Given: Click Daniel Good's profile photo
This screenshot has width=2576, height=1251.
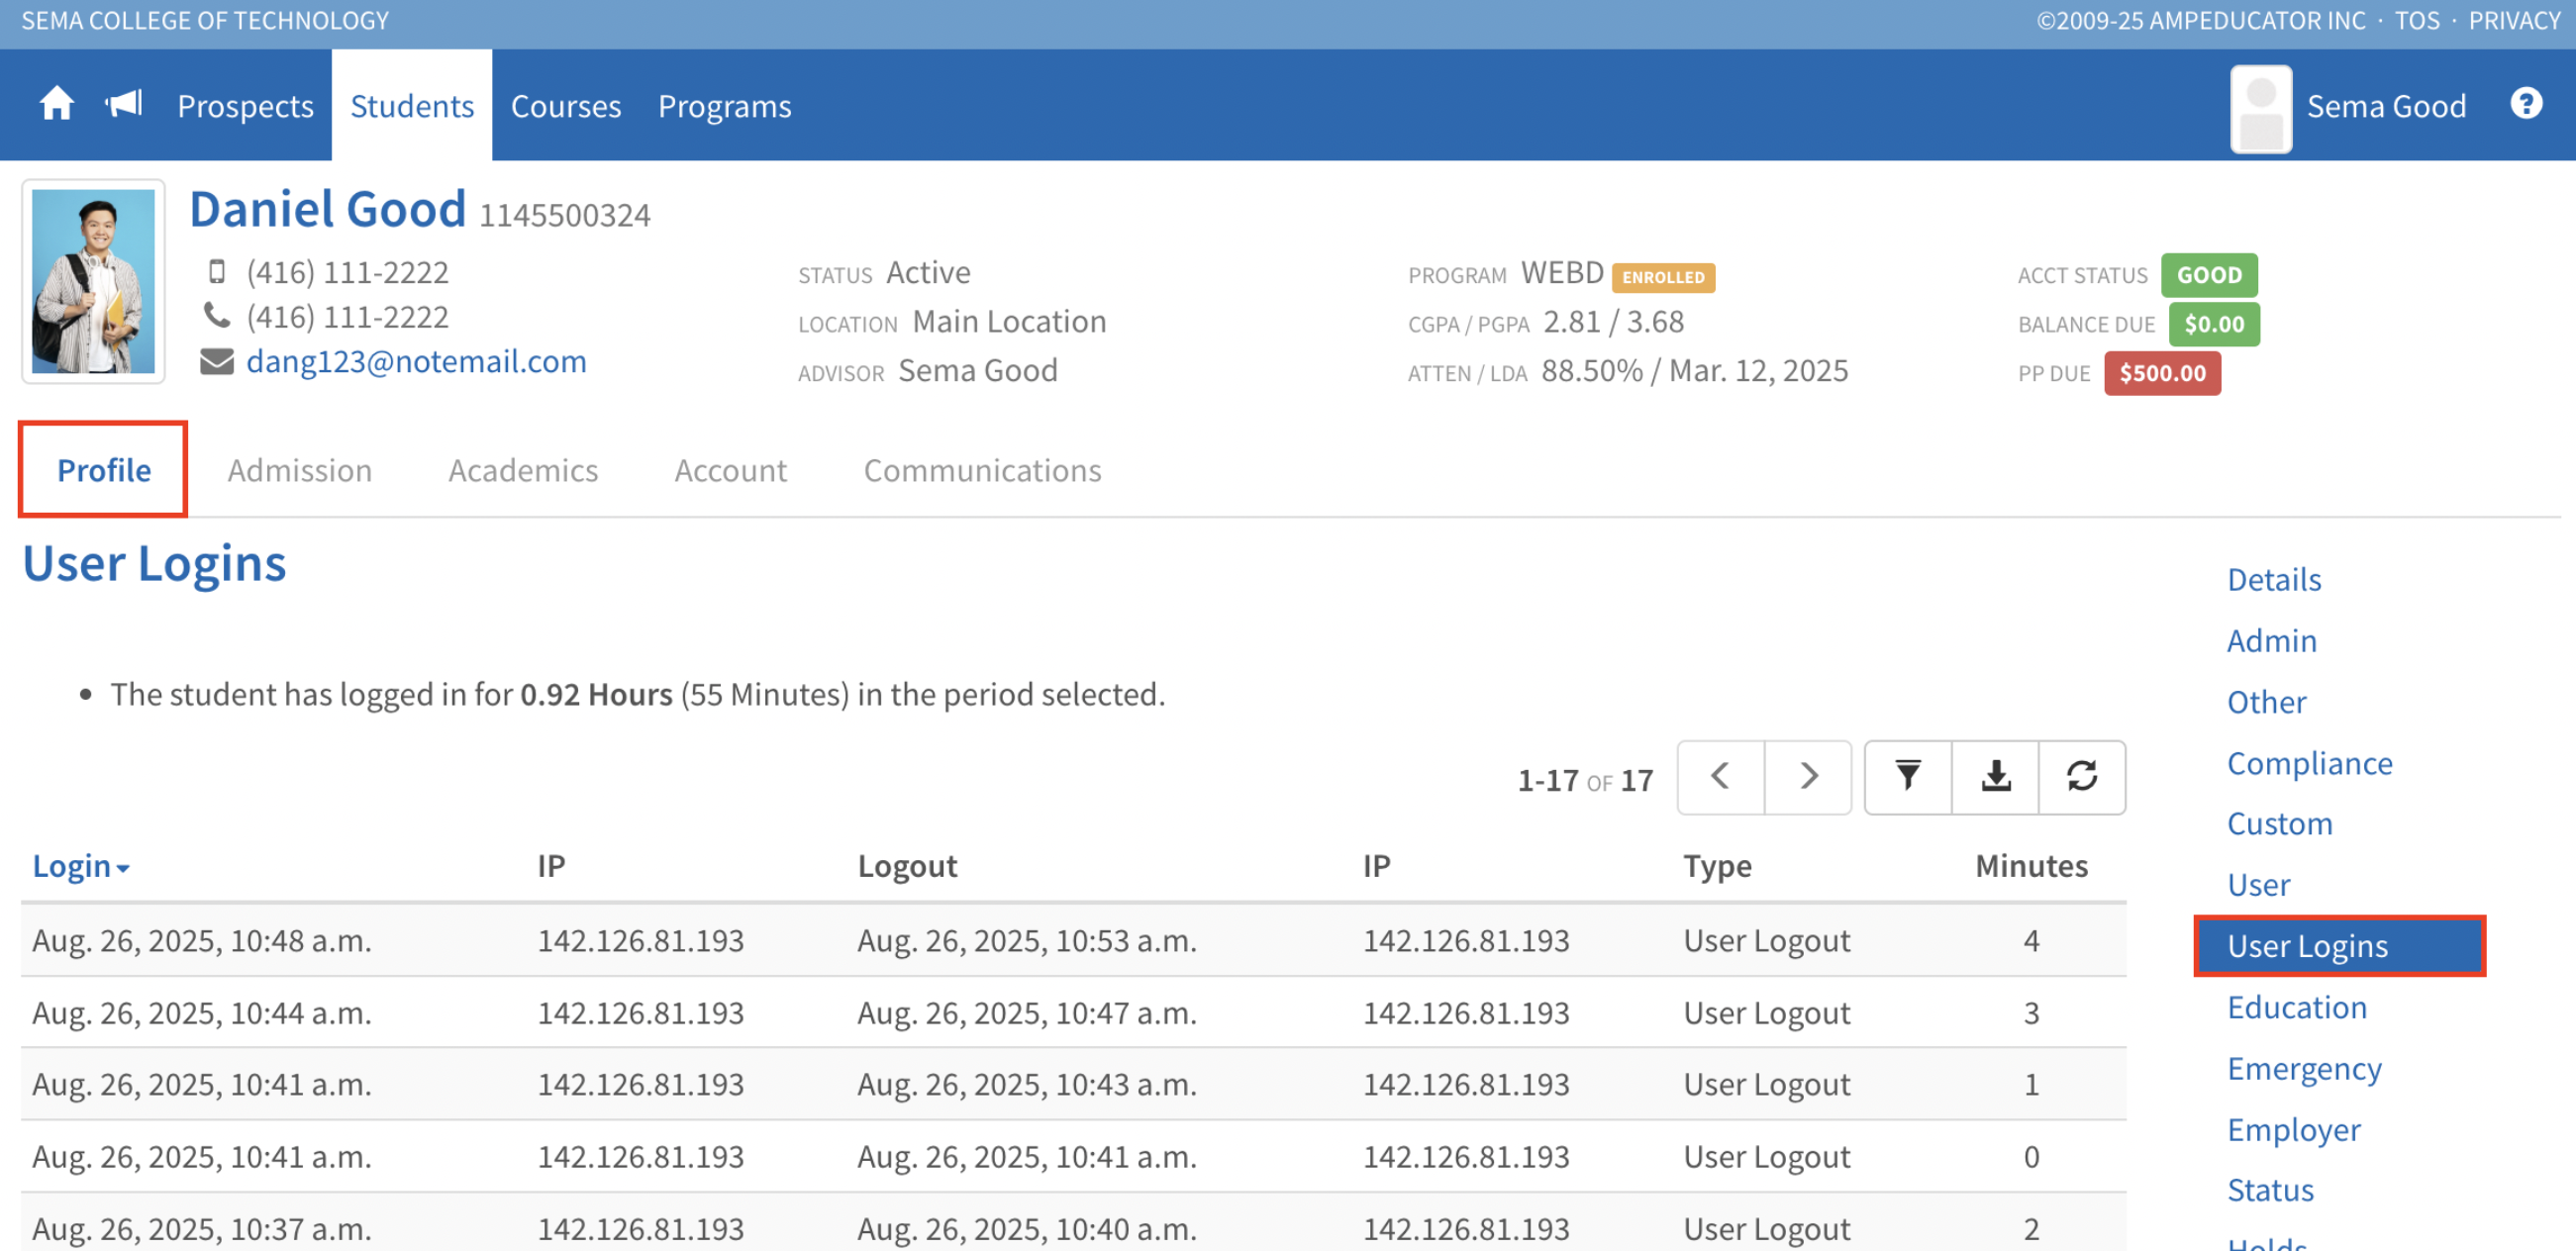Looking at the screenshot, I should tap(93, 282).
